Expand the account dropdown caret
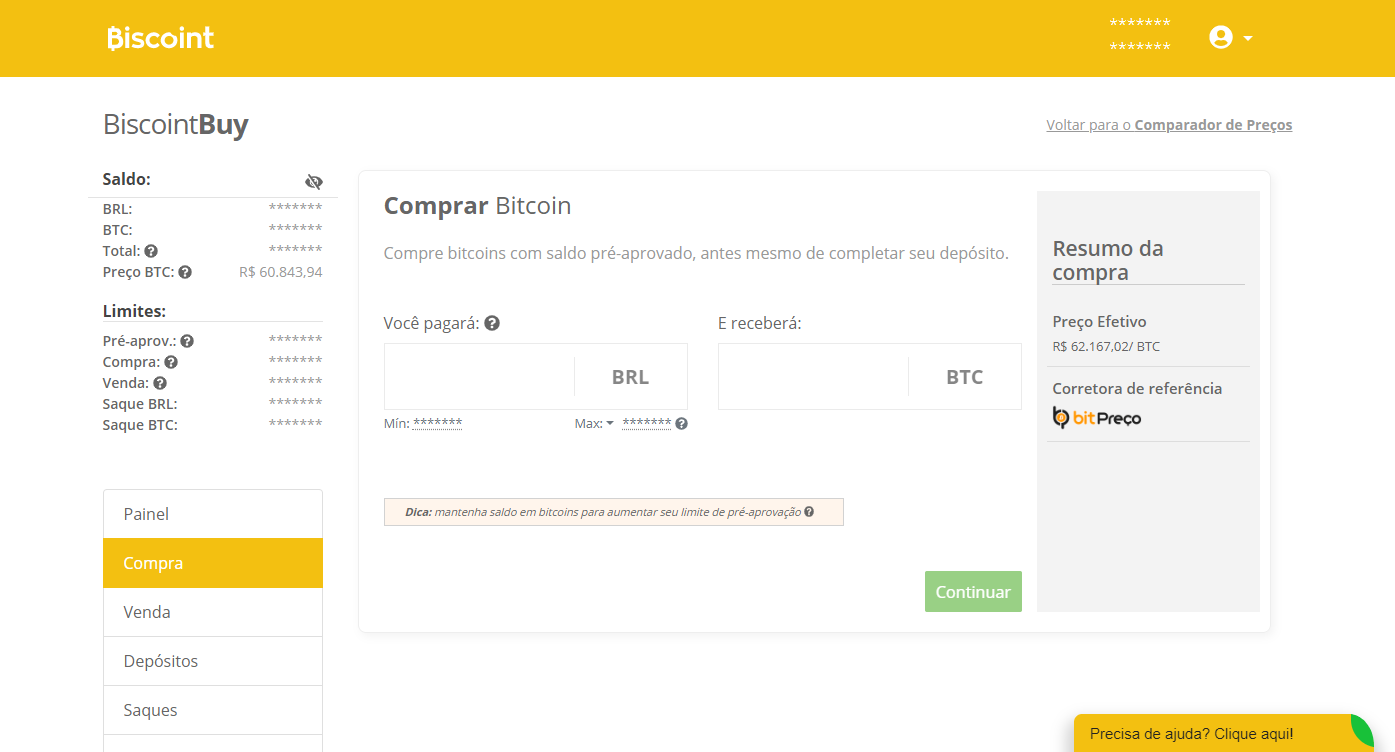Screen dimensions: 1395x752 (1248, 39)
